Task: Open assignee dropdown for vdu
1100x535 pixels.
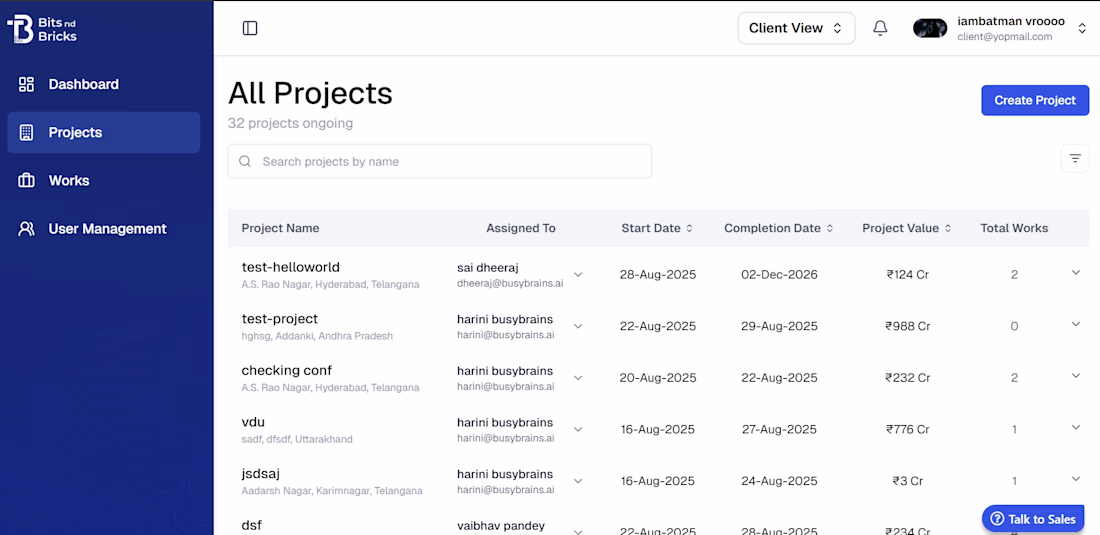Action: [x=578, y=429]
